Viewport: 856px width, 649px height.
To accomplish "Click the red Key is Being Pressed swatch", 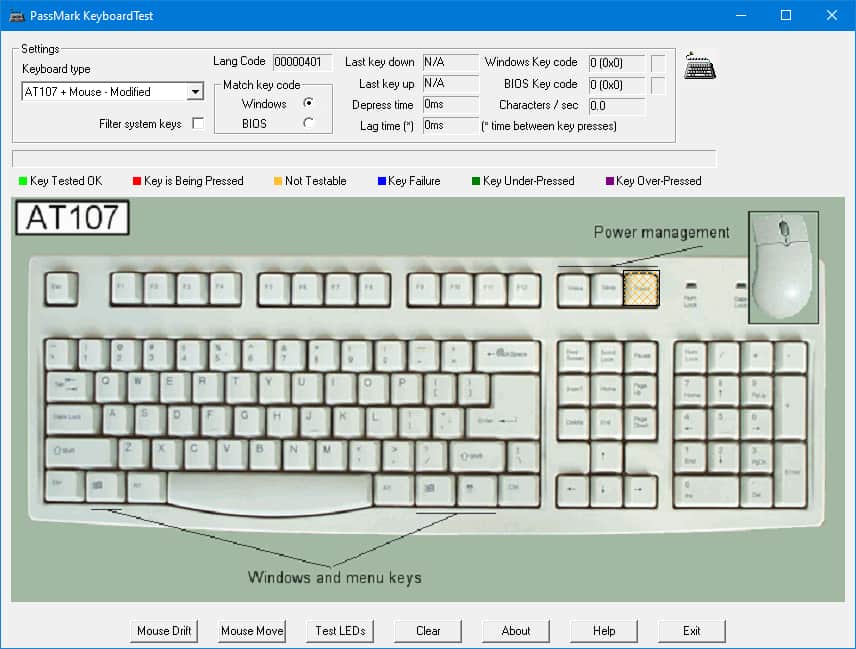I will (x=137, y=181).
